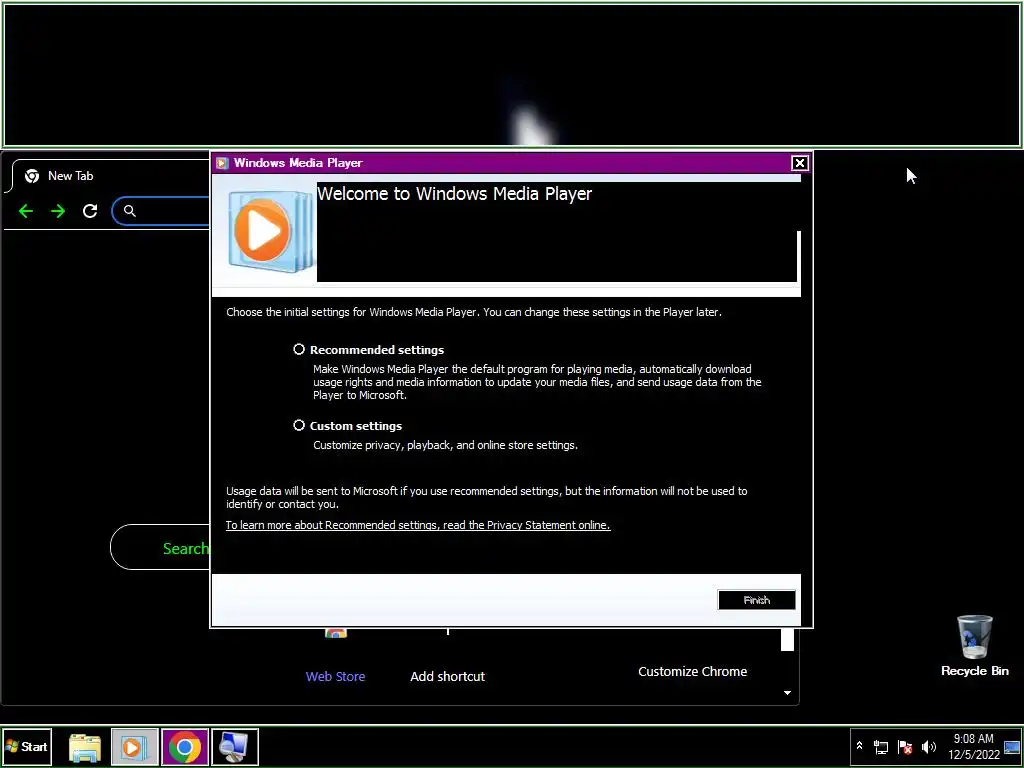Open the Privacy Statement online link
The image size is (1024, 768).
click(418, 525)
